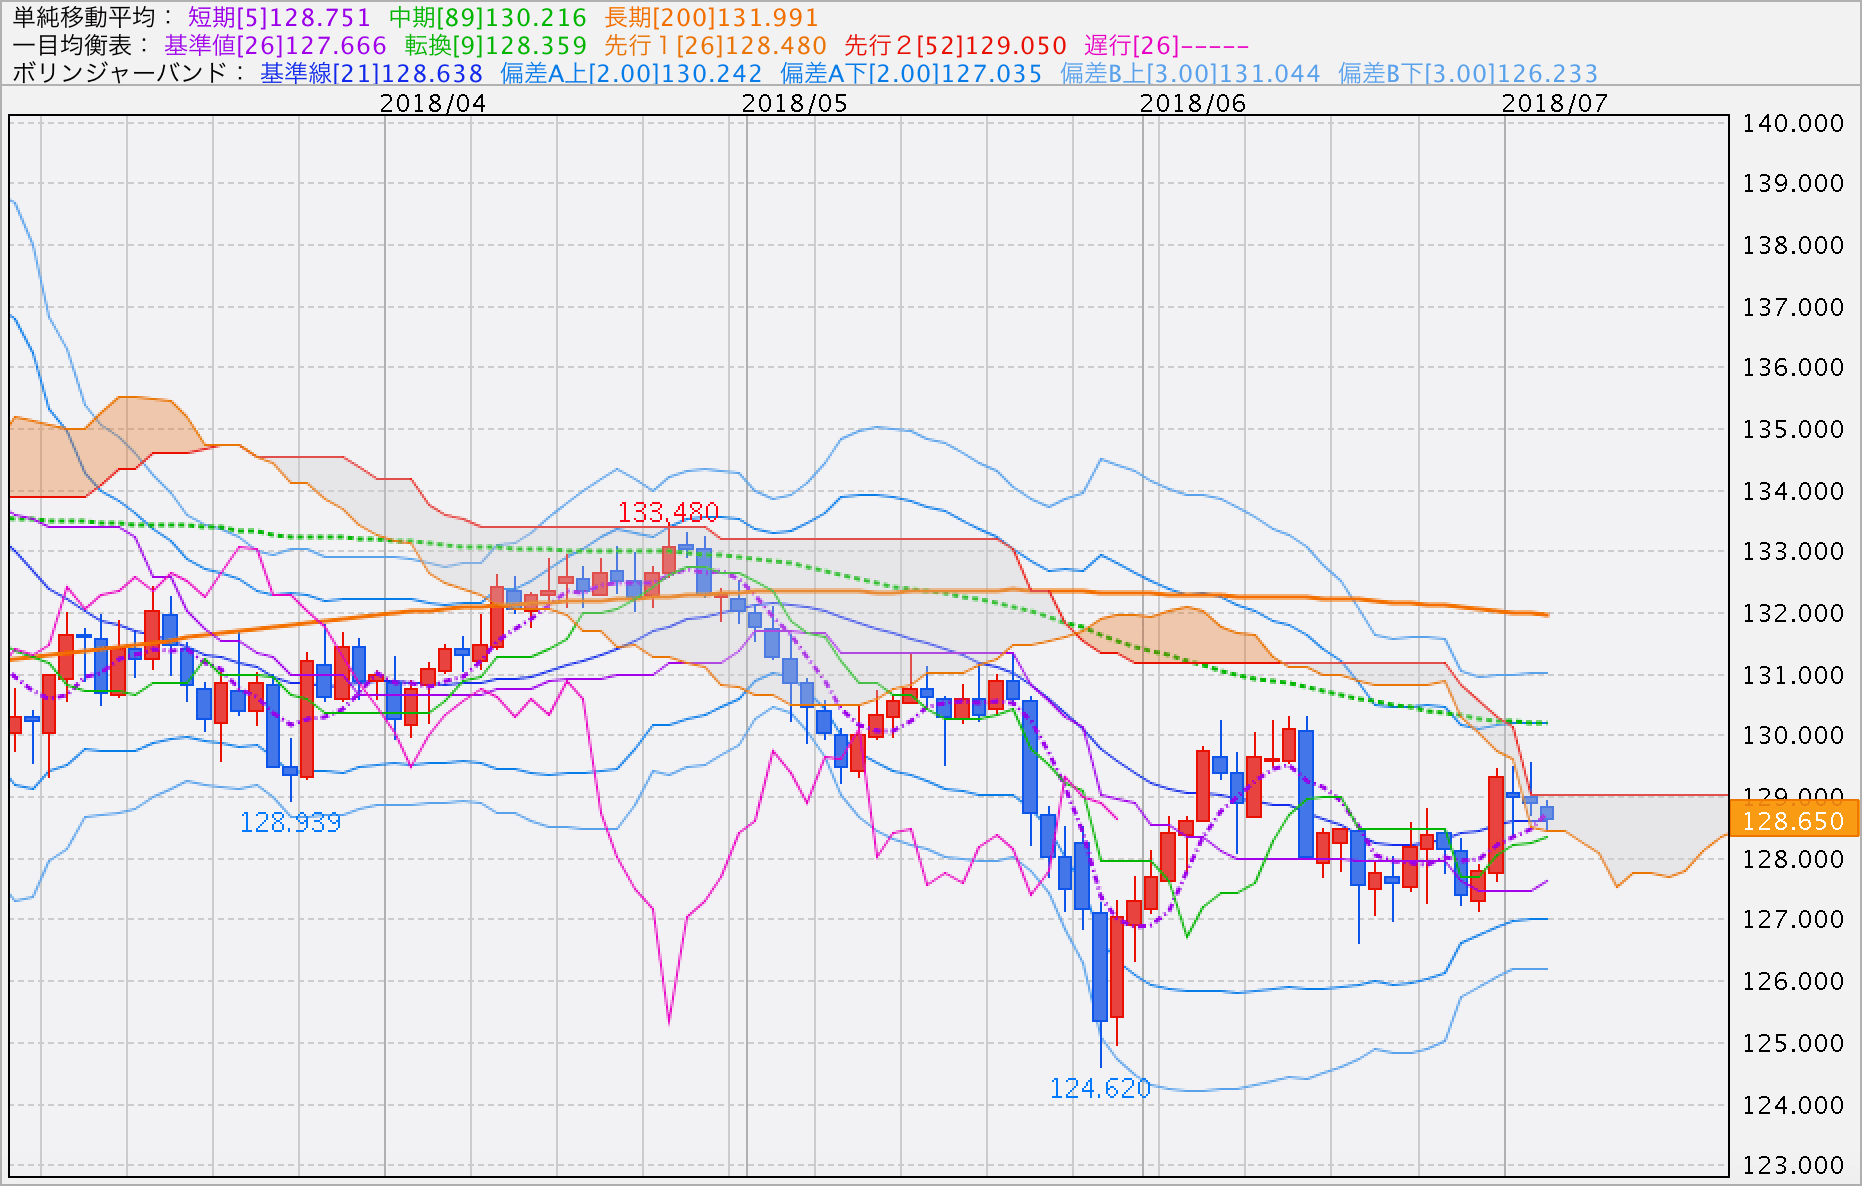Click the orange current price tag 128.650
The height and width of the screenshot is (1186, 1862).
[x=1793, y=821]
